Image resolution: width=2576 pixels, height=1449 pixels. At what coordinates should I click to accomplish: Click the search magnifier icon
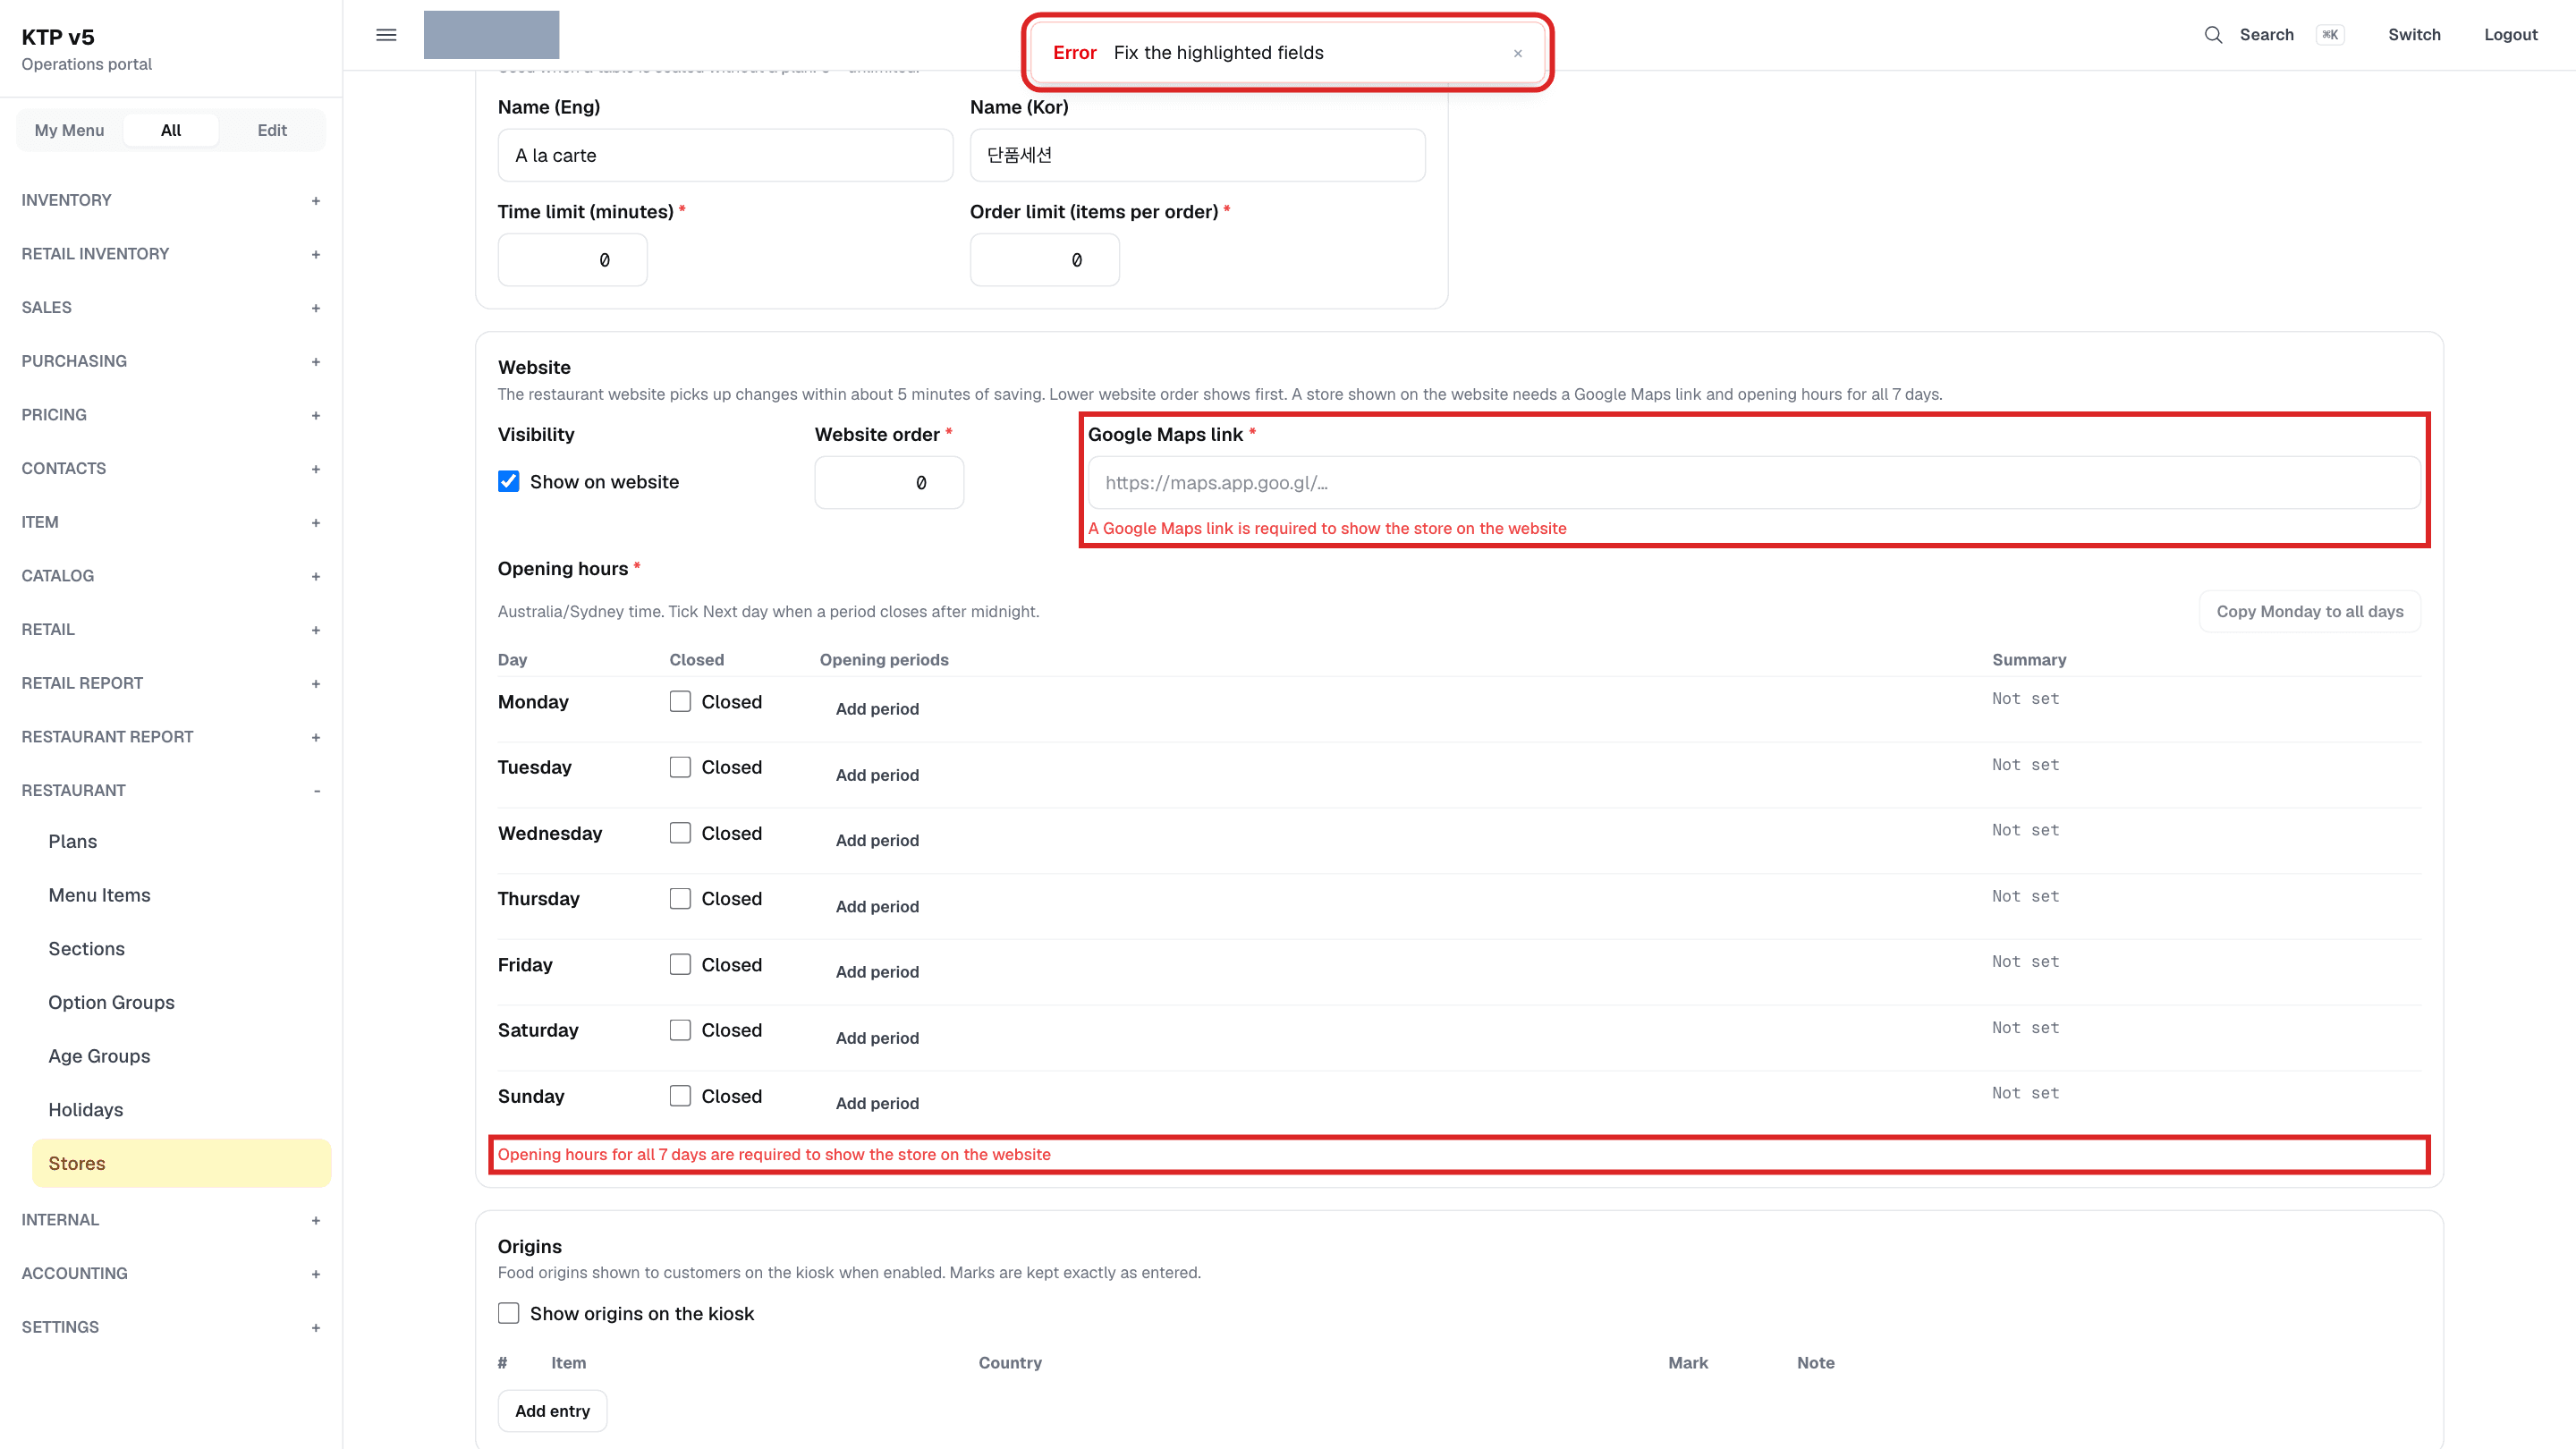2213,35
